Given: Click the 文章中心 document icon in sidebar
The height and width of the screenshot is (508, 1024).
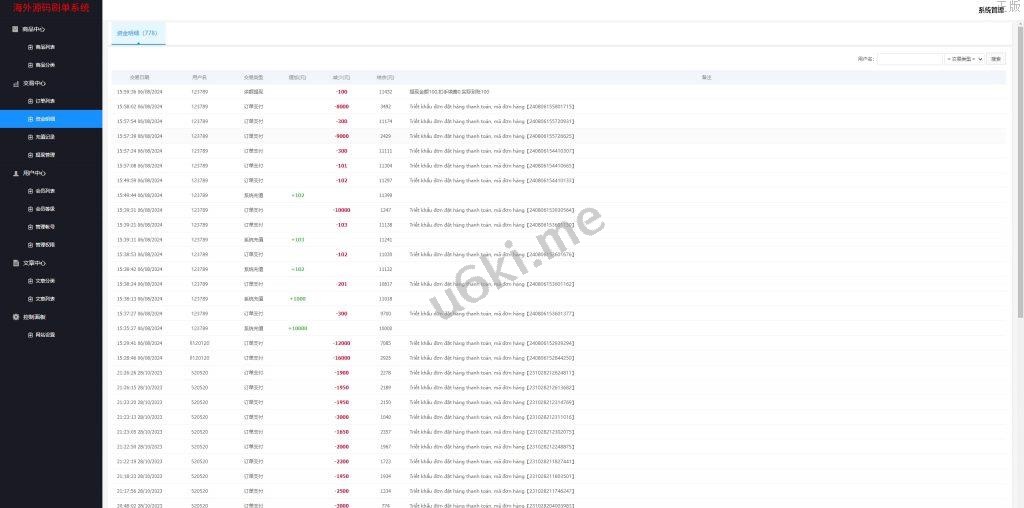Looking at the screenshot, I should click(15, 263).
